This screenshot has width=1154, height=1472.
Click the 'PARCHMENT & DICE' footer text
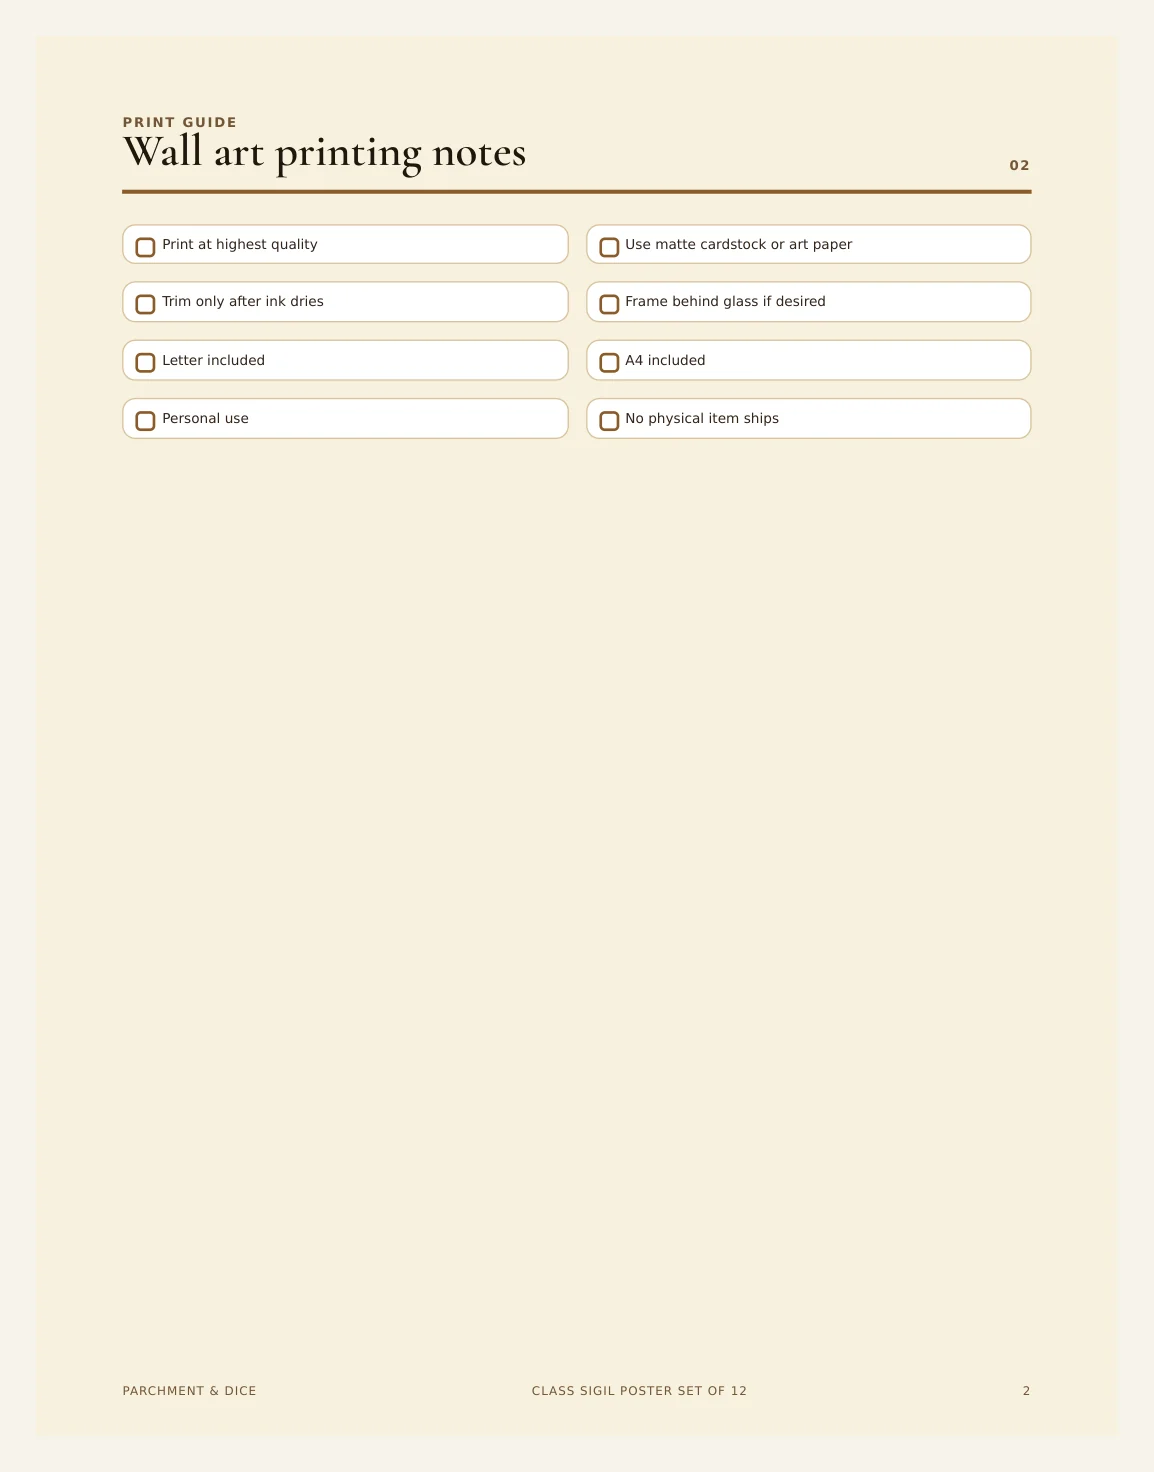(x=190, y=1391)
